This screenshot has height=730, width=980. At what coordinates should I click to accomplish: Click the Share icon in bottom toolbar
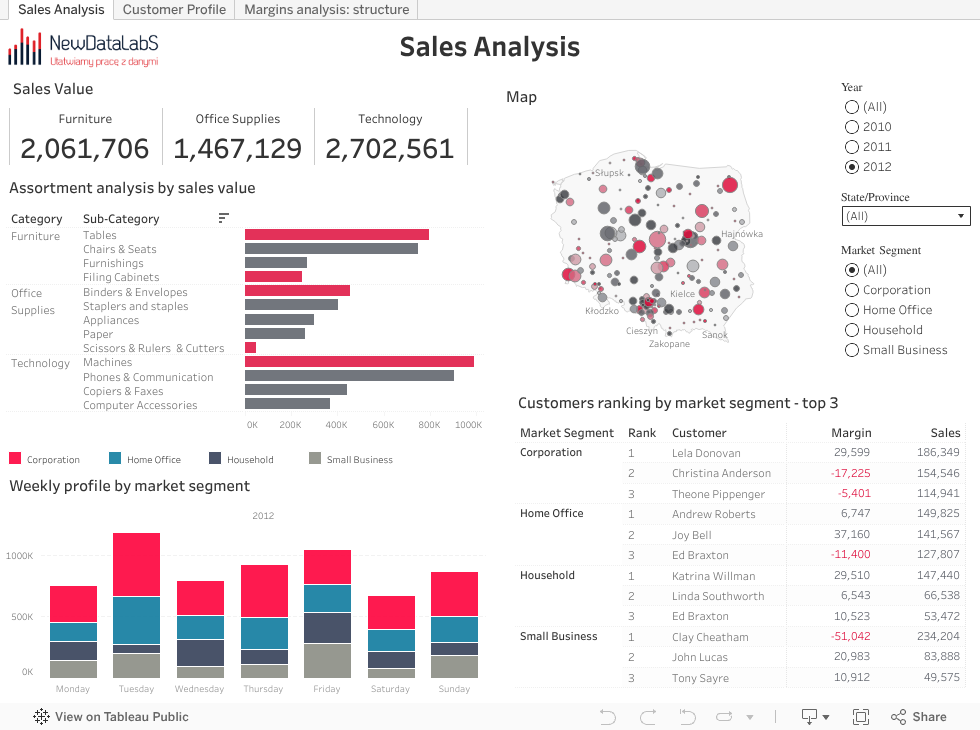[899, 717]
